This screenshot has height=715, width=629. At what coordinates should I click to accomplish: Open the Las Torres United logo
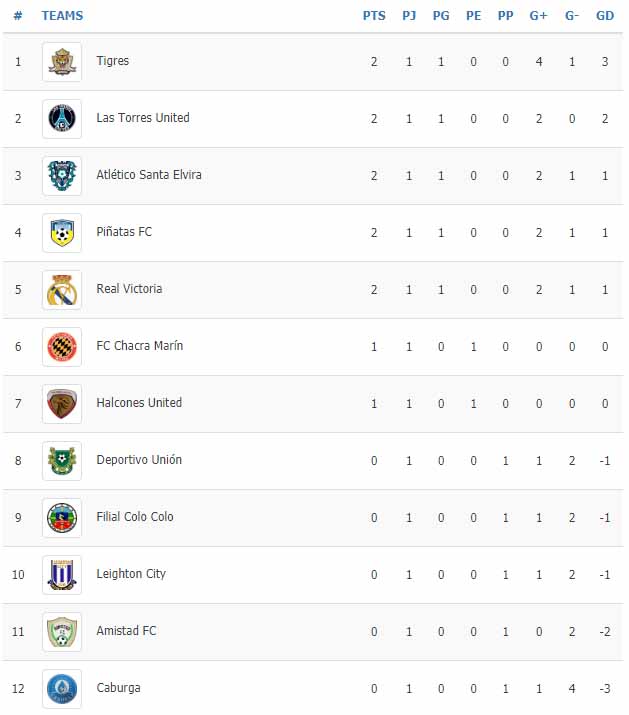coord(62,119)
